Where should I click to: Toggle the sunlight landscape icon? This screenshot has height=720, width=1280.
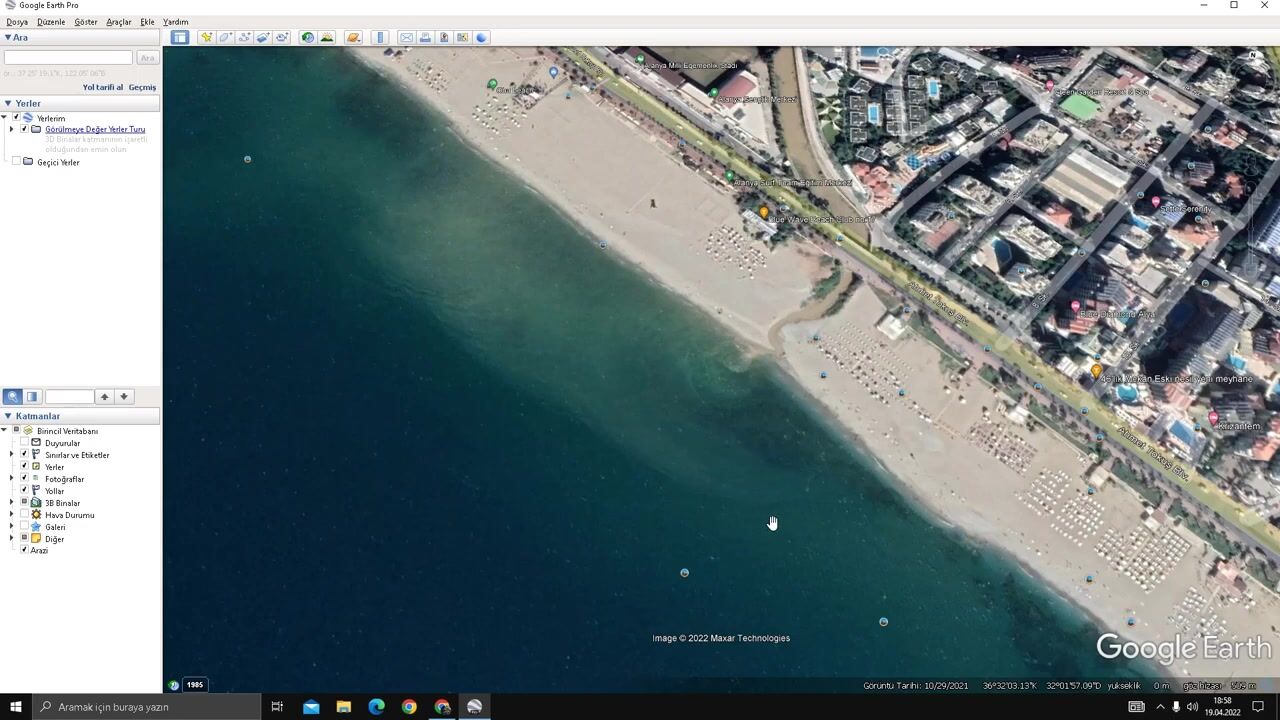[x=327, y=37]
